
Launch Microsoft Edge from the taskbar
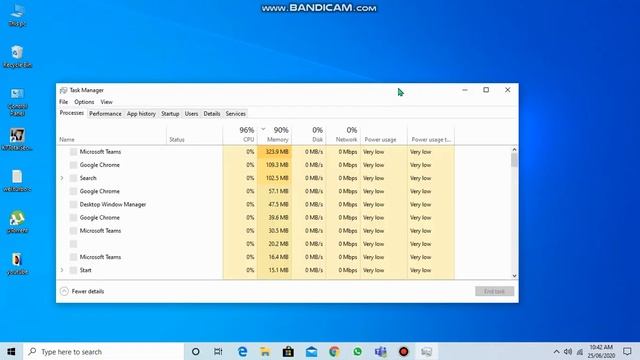click(x=242, y=351)
